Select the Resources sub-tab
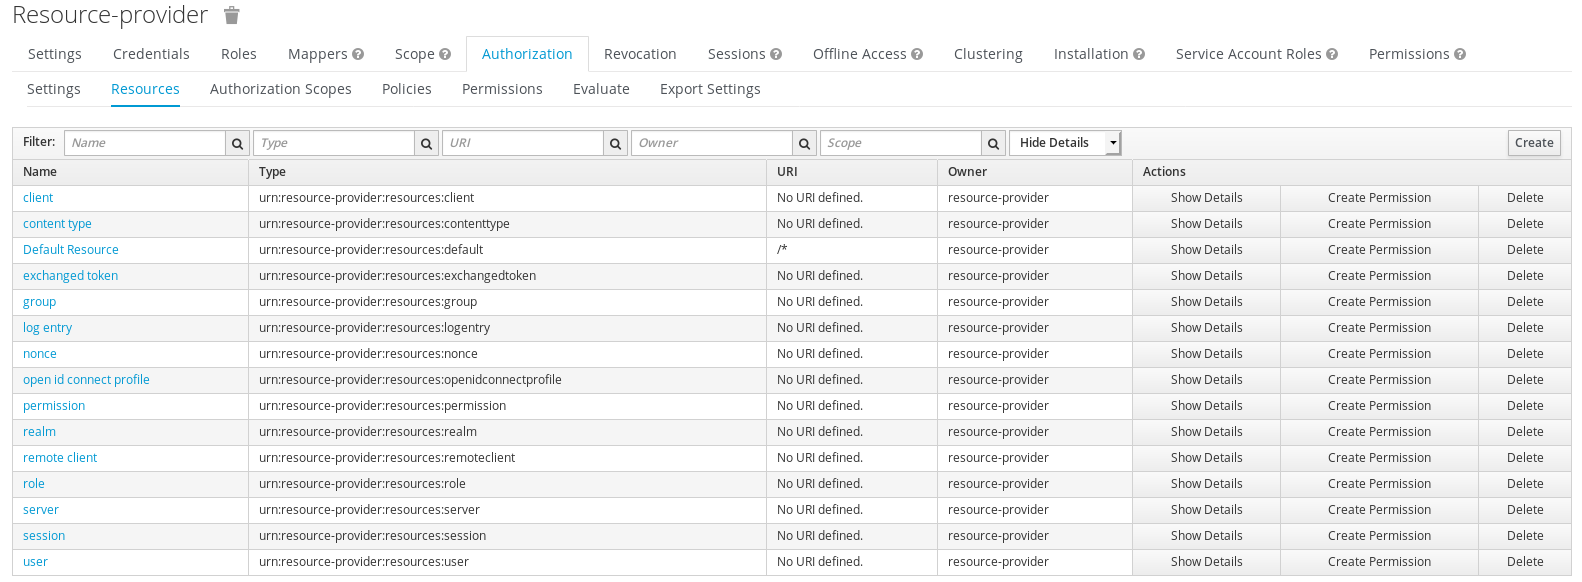The width and height of the screenshot is (1582, 582). pyautogui.click(x=145, y=89)
